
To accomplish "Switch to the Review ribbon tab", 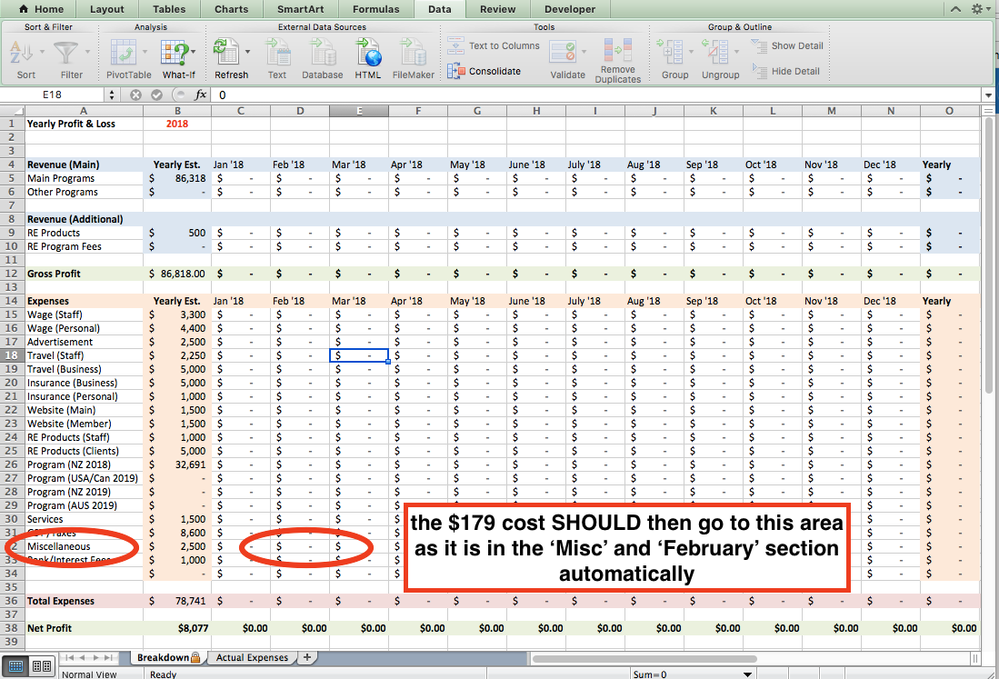I will (x=498, y=9).
